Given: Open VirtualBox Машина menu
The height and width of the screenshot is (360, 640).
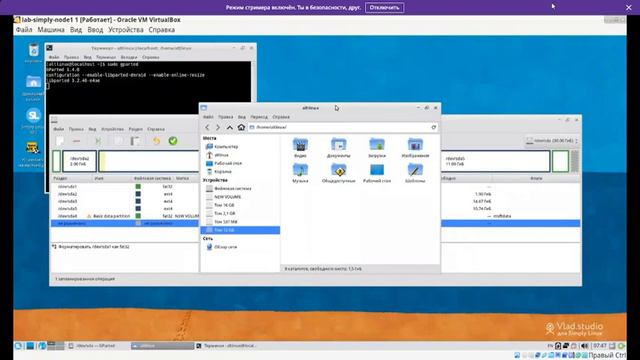Looking at the screenshot, I should [51, 30].
